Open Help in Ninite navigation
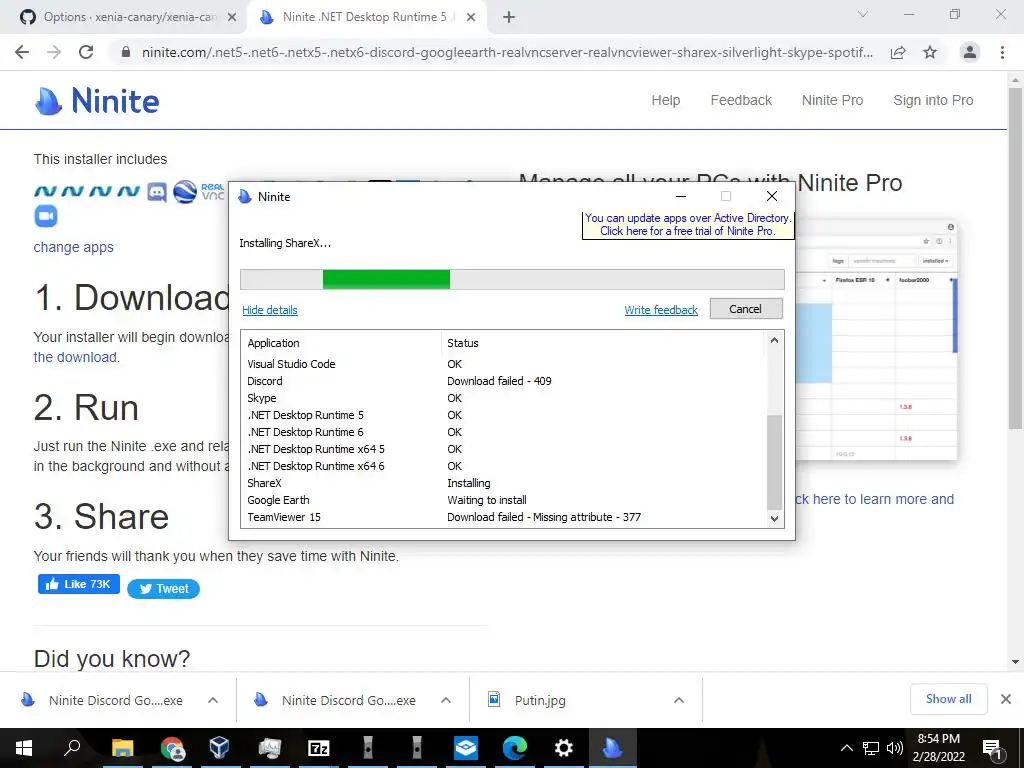The image size is (1024, 768). 665,100
